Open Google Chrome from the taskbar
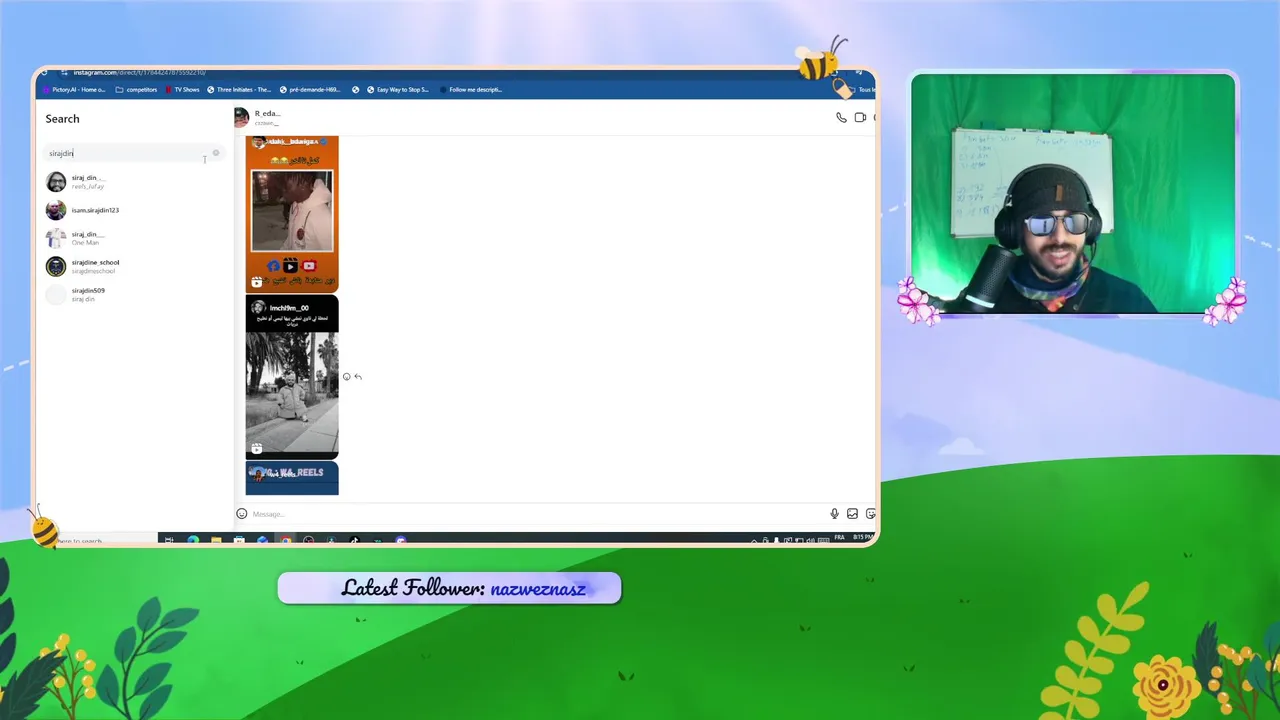The width and height of the screenshot is (1280, 720). coord(285,541)
